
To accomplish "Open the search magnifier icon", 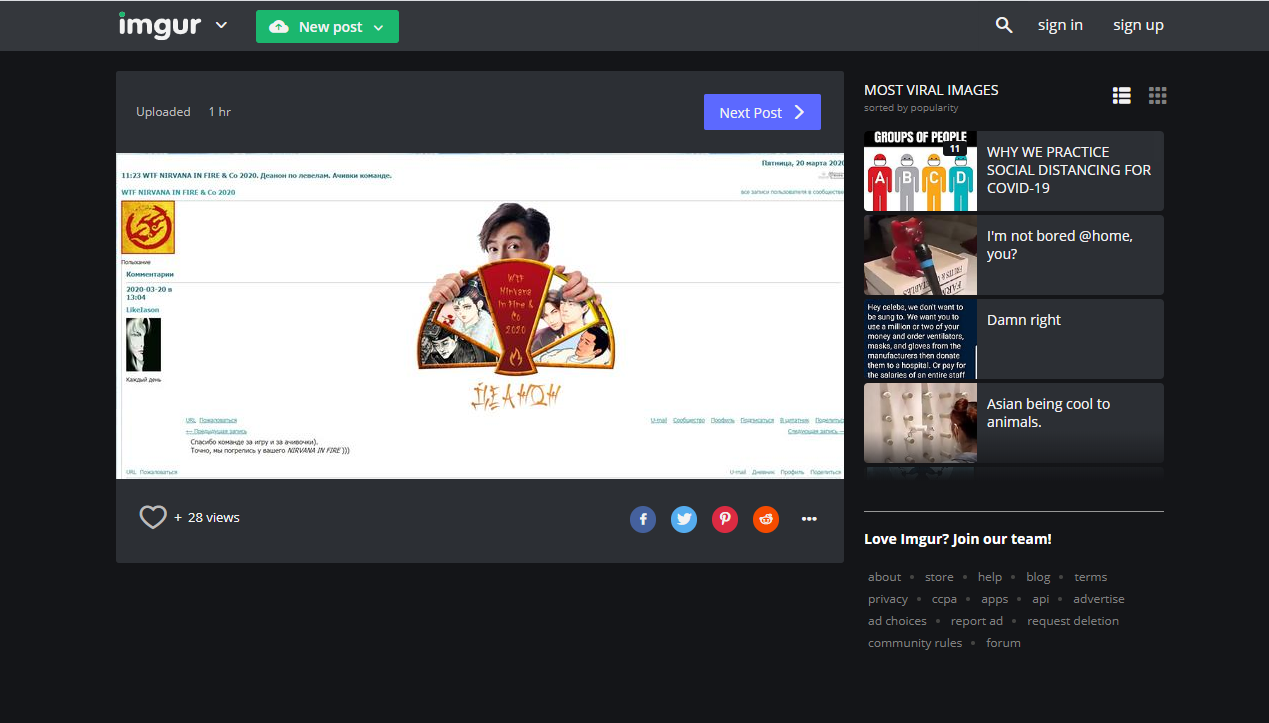I will coord(1004,25).
